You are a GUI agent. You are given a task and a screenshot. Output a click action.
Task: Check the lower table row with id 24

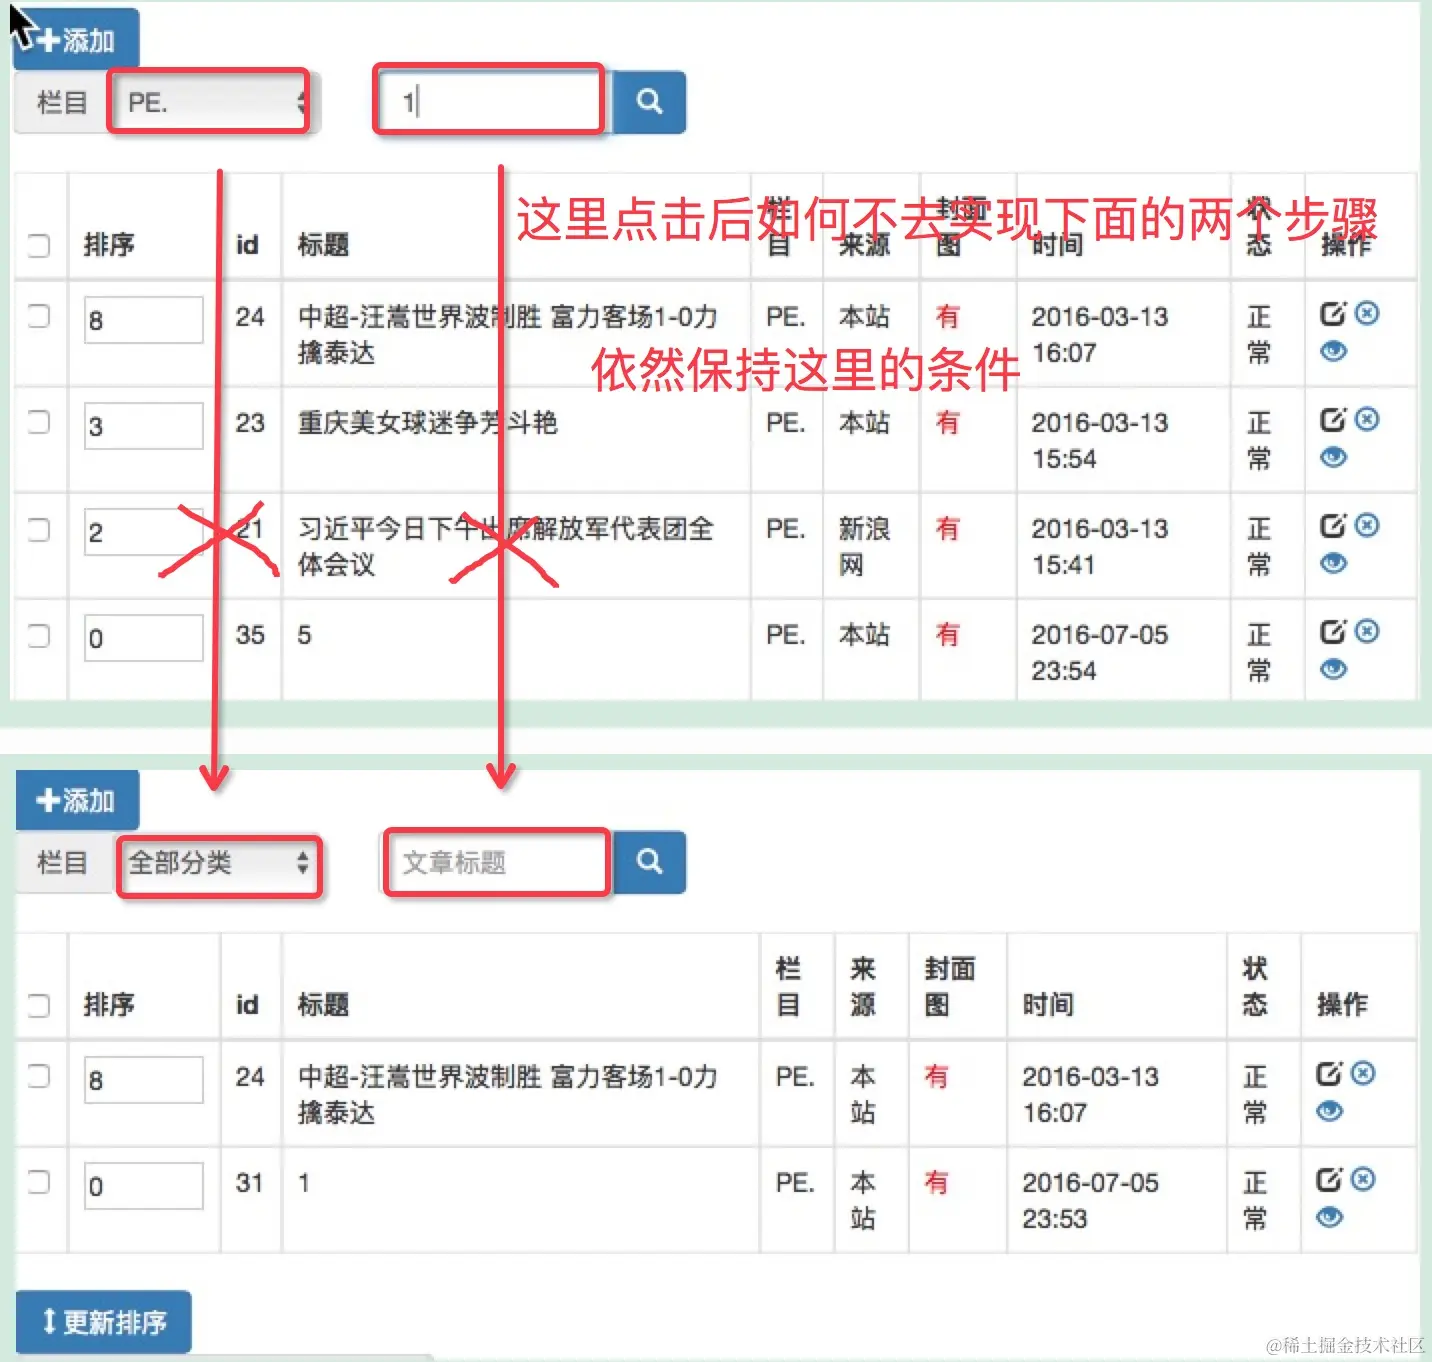(39, 1075)
